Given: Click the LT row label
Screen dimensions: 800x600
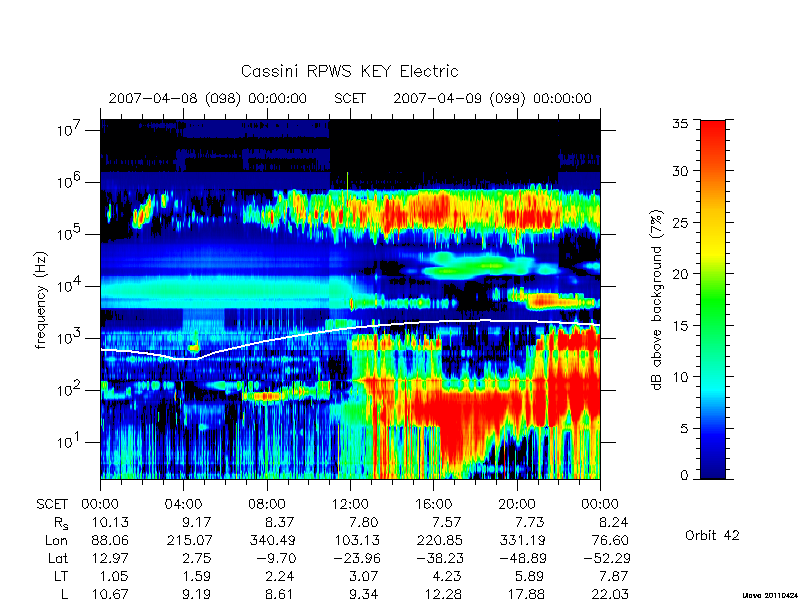Looking at the screenshot, I should point(60,577).
